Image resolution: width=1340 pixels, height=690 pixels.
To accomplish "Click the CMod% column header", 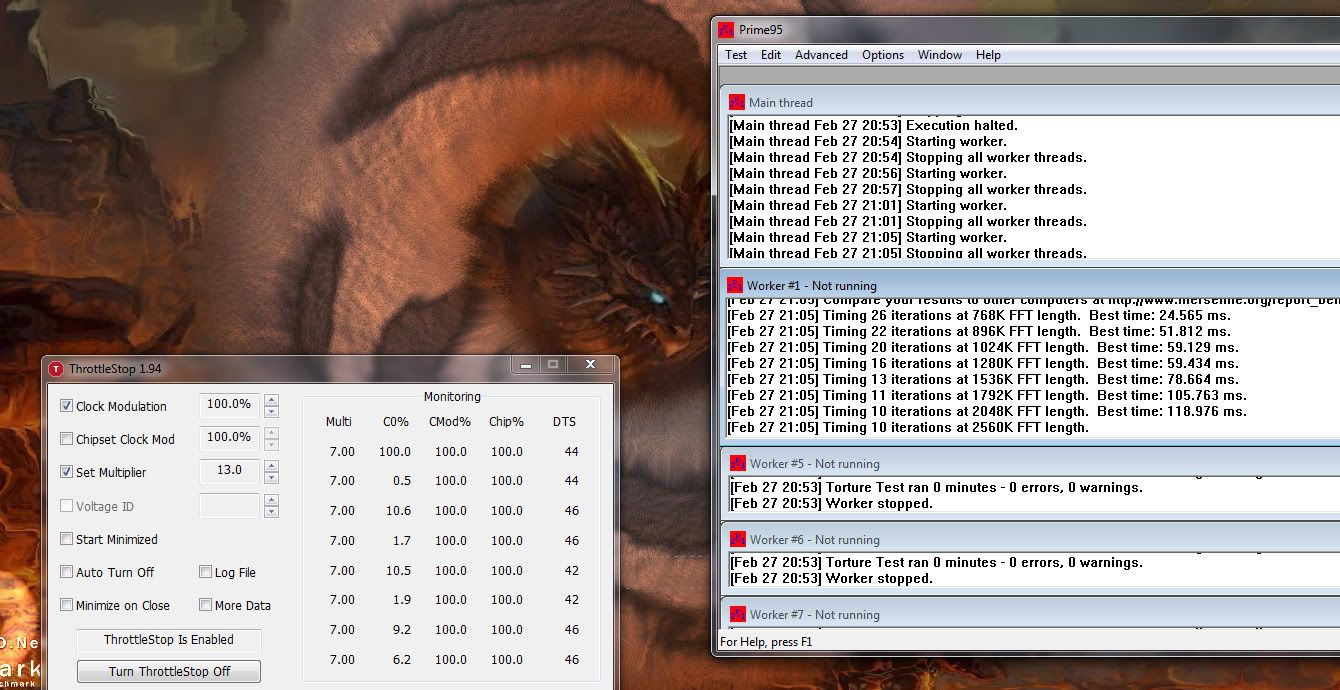I will [450, 422].
